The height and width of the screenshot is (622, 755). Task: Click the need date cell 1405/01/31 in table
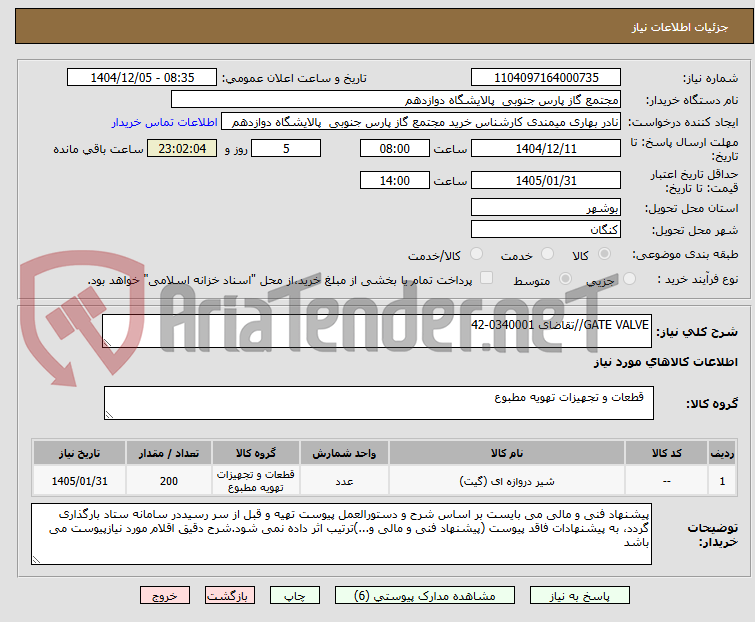[x=79, y=481]
